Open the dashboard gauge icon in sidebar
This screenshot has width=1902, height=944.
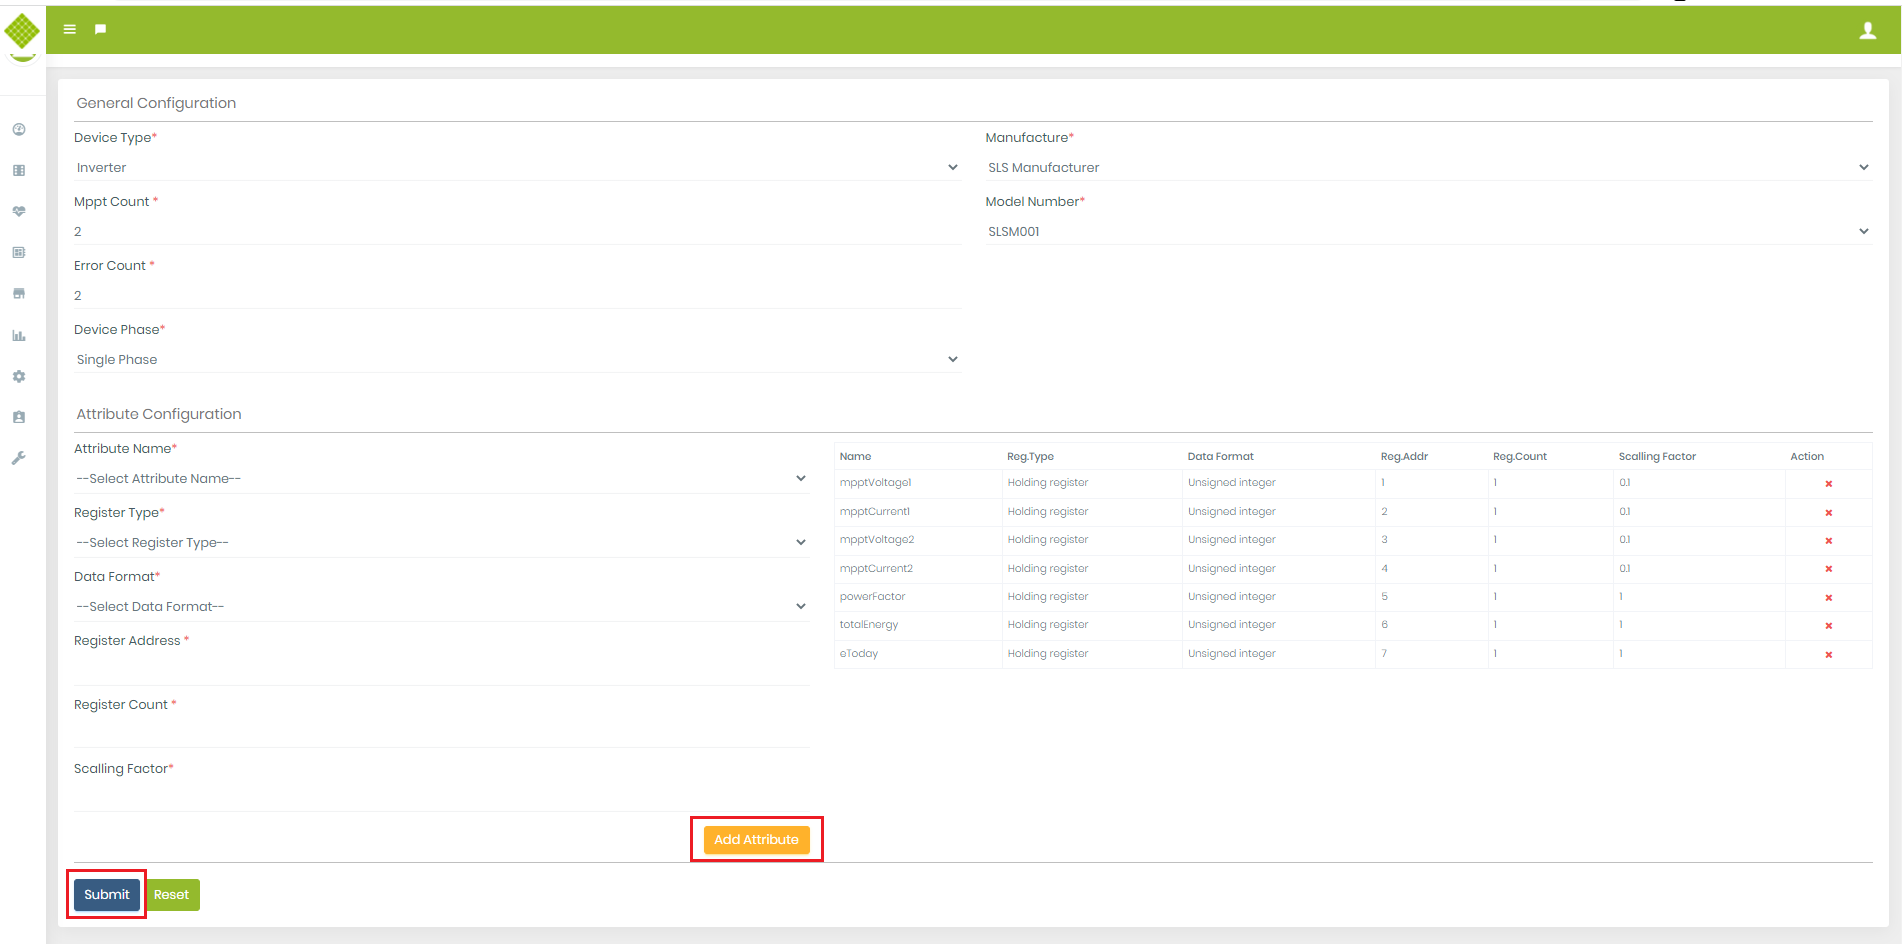19,130
